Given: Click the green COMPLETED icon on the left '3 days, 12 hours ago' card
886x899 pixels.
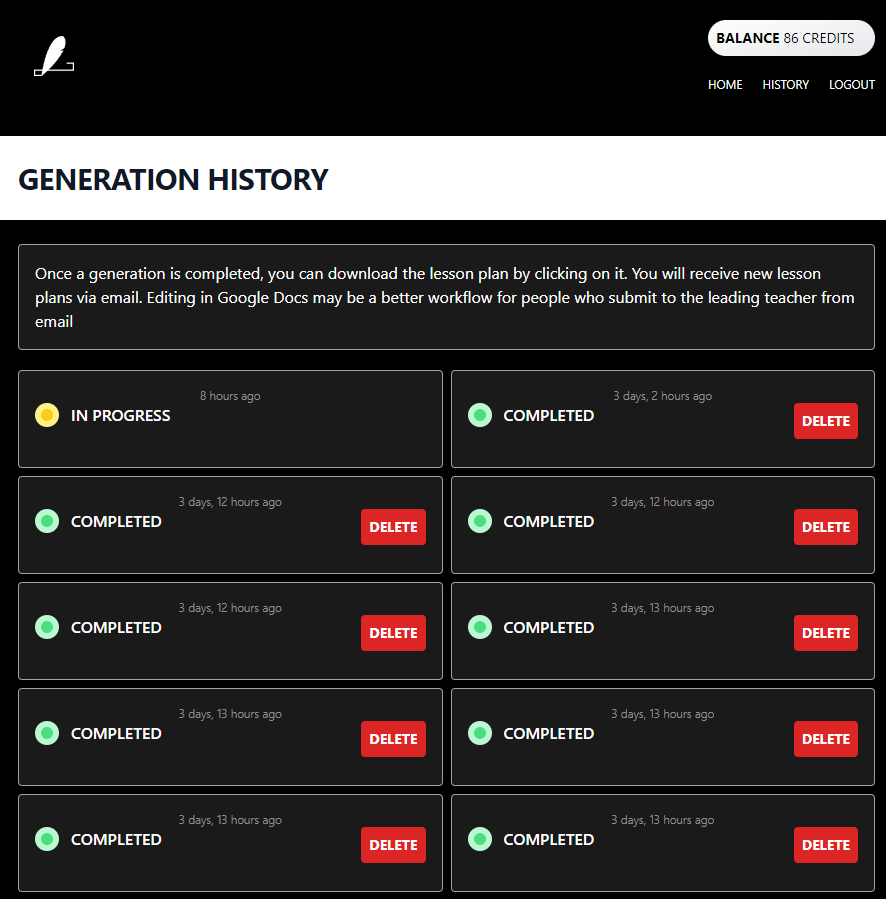Looking at the screenshot, I should click(47, 521).
